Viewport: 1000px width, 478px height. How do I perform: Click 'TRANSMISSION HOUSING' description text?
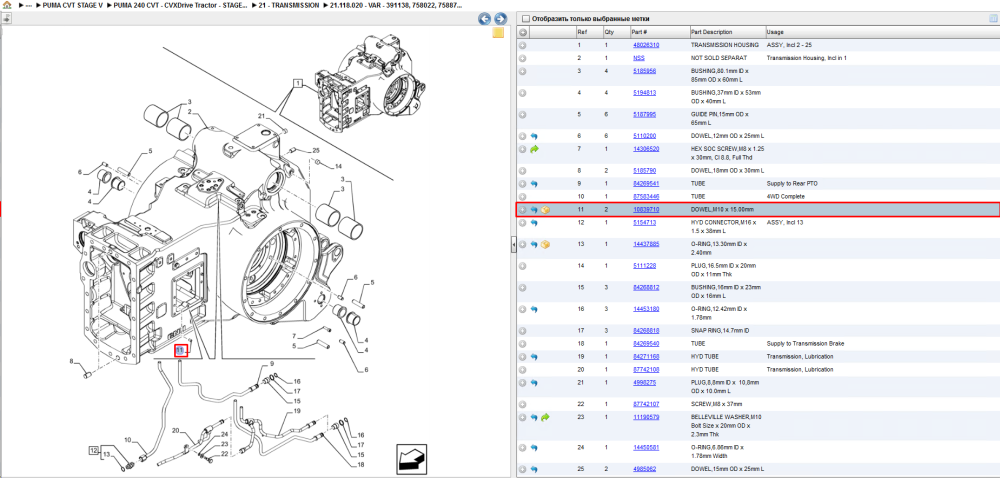coord(725,45)
